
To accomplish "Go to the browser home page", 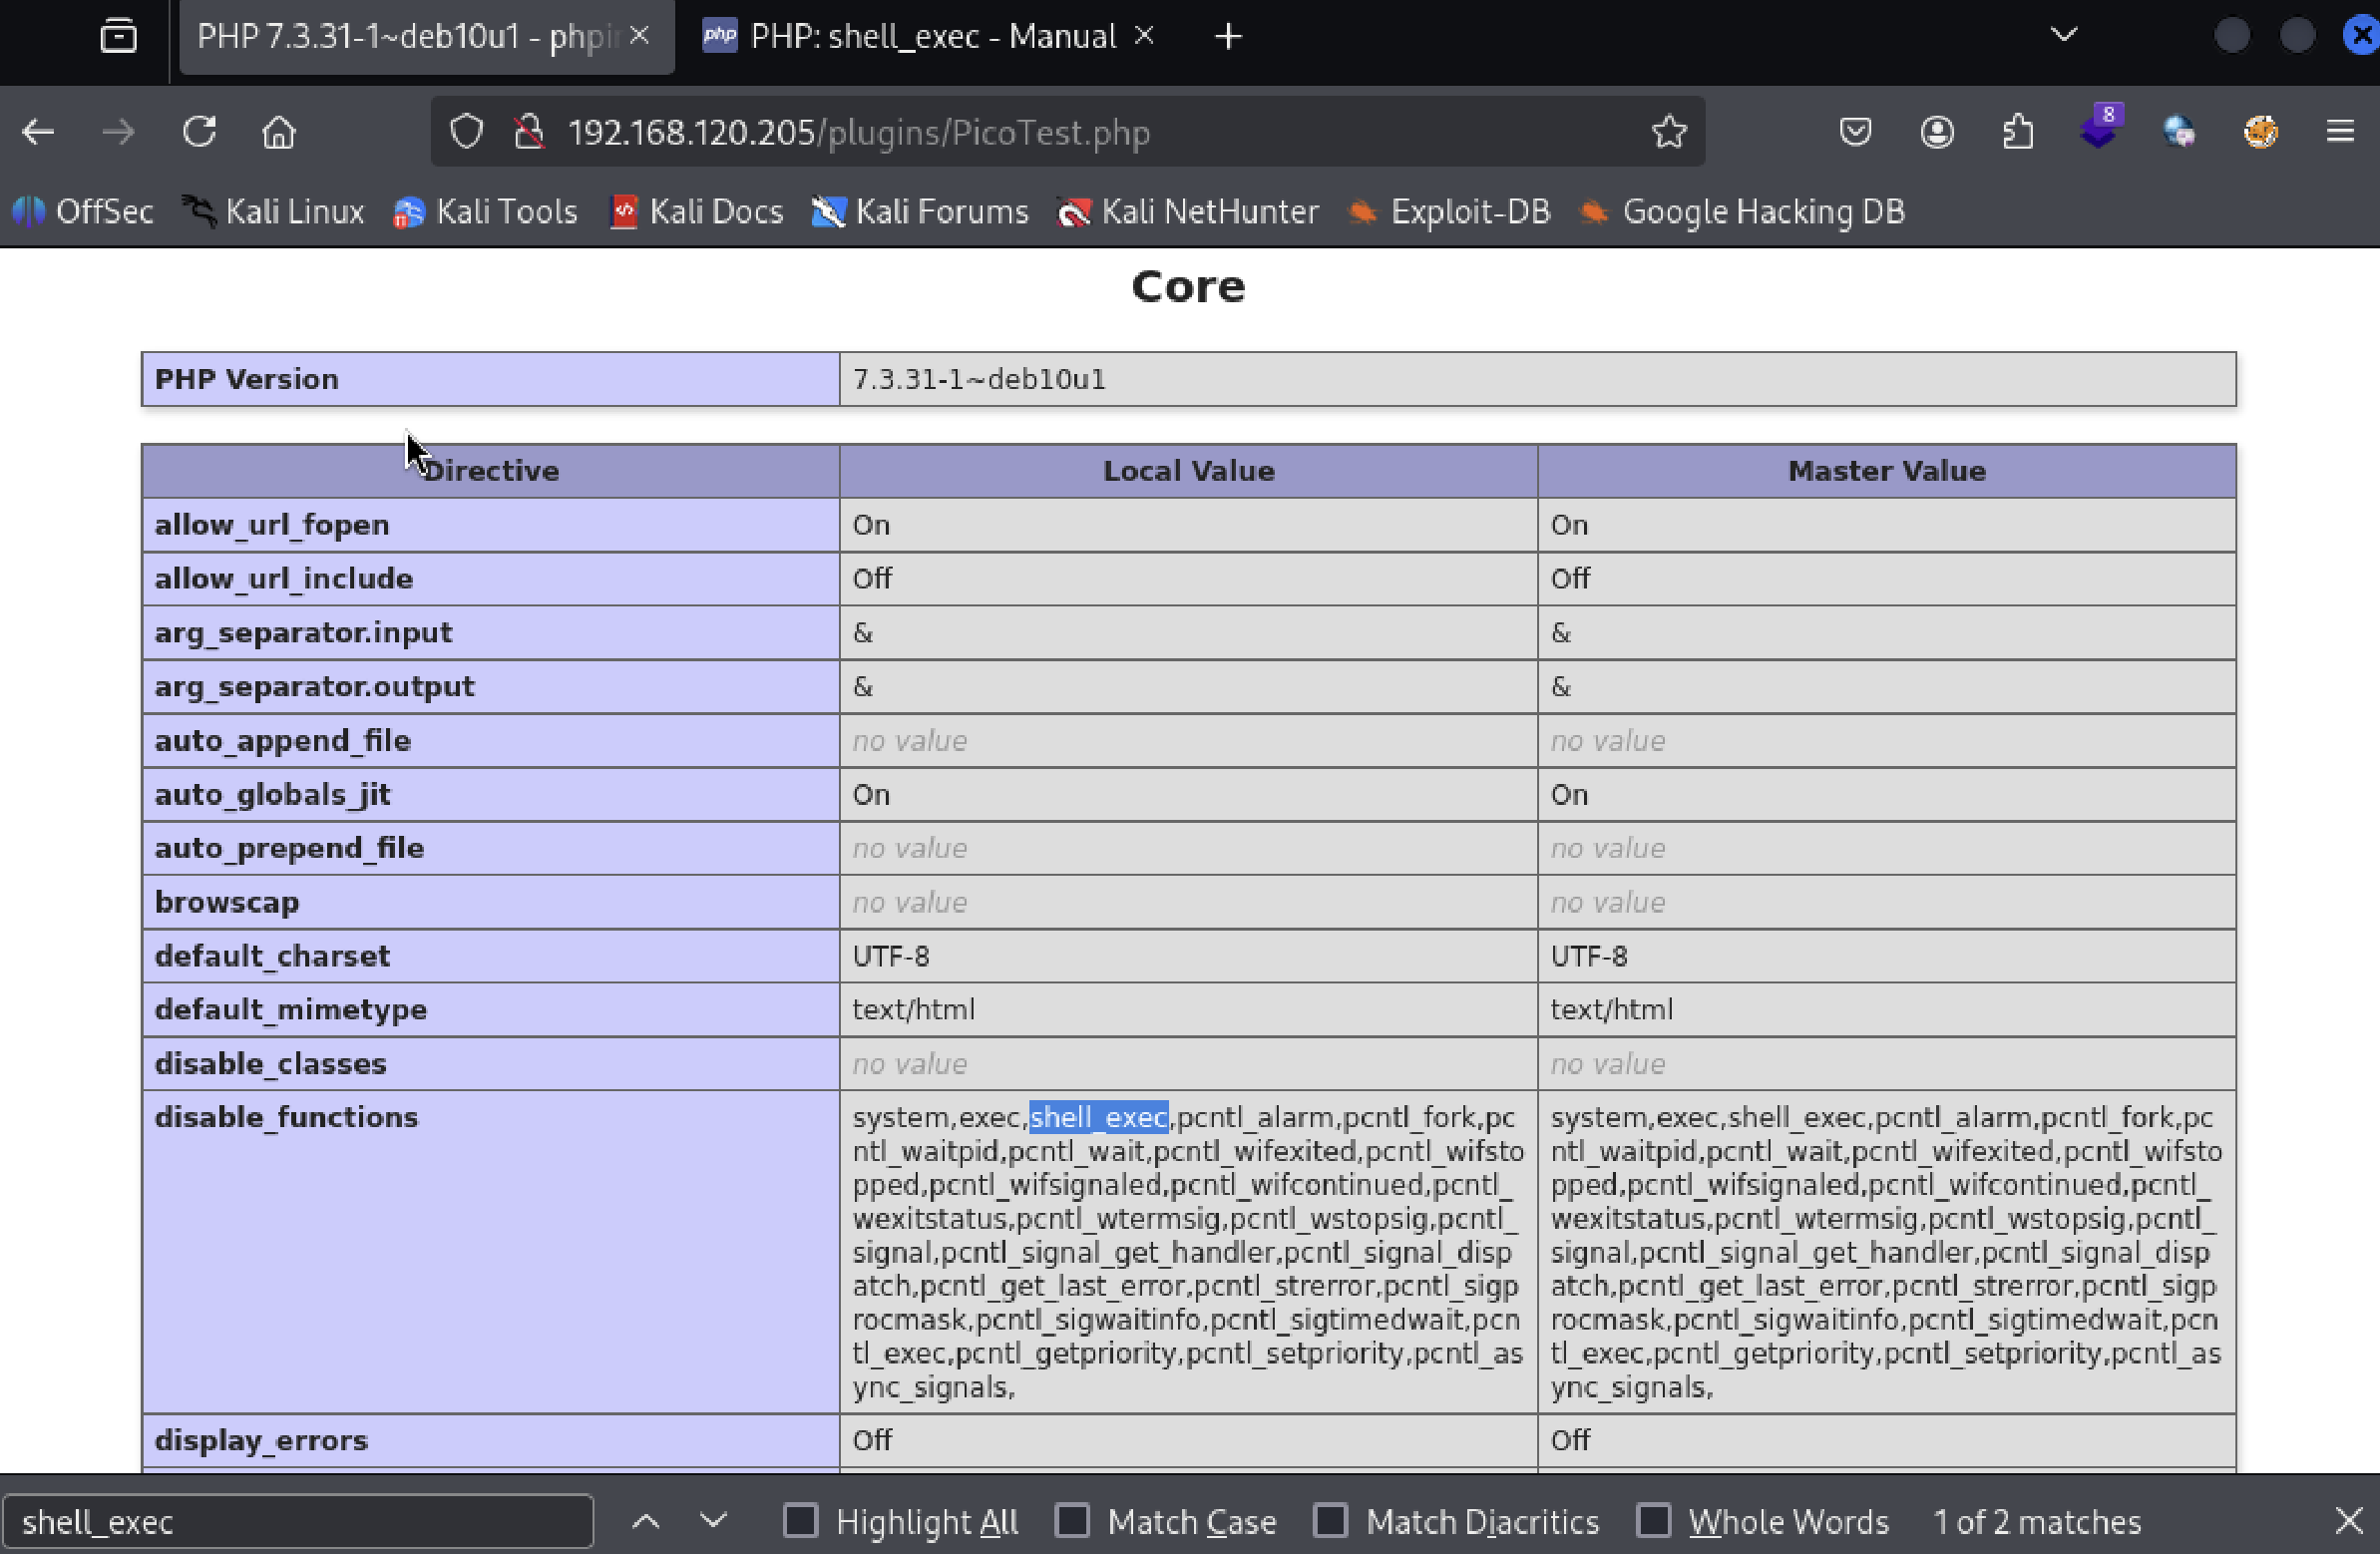I will 278,132.
